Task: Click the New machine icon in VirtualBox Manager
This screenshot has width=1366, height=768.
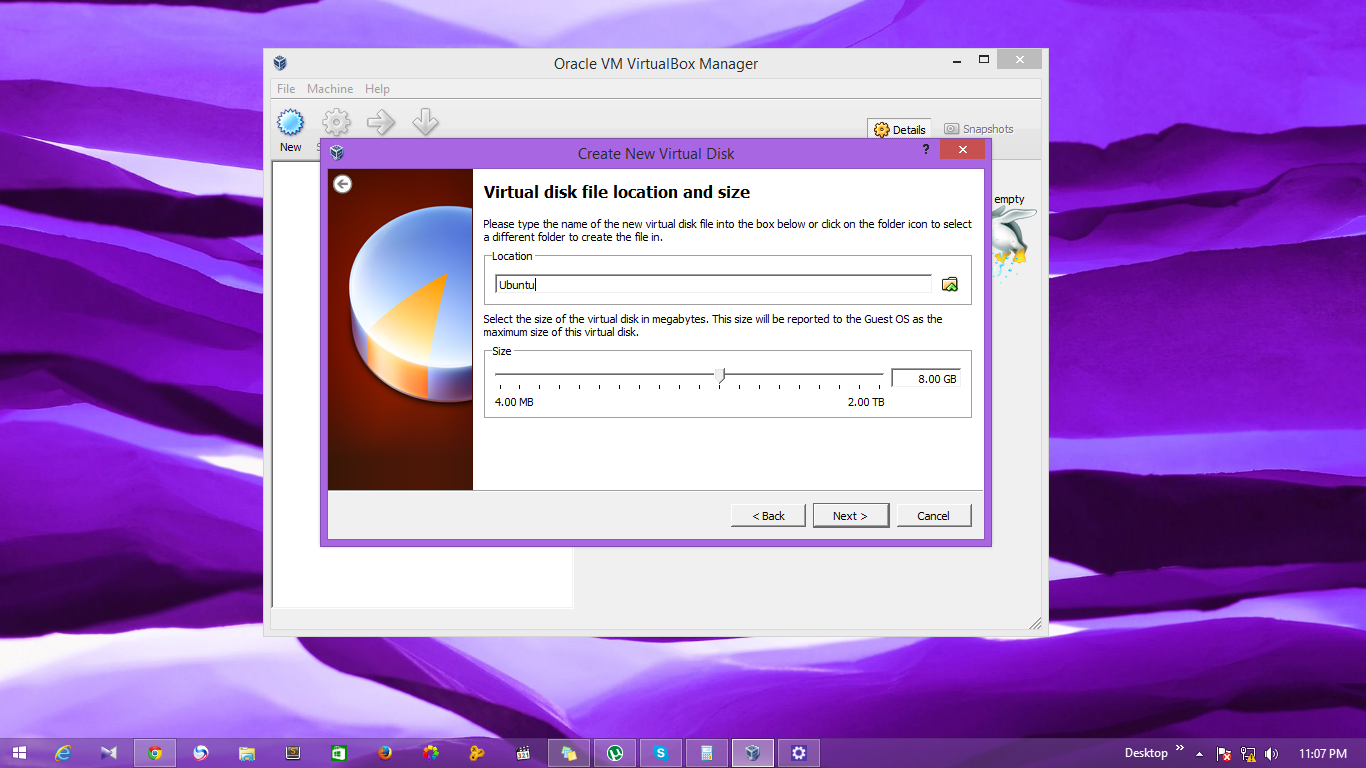Action: click(290, 123)
